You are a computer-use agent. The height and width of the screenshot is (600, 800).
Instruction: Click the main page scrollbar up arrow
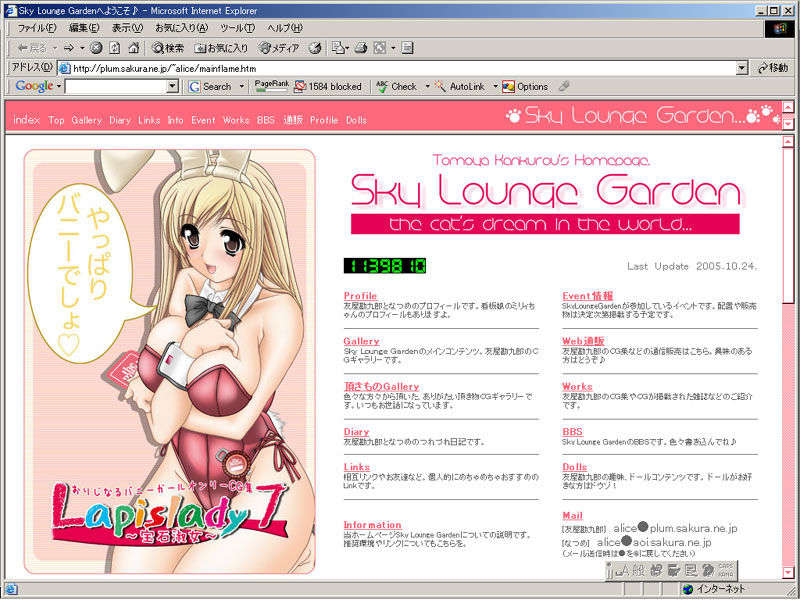tap(788, 141)
